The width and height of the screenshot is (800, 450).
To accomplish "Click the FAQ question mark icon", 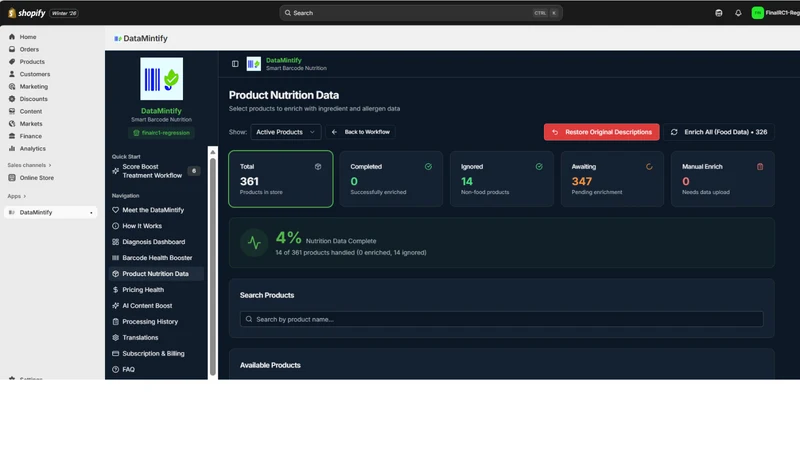I will pos(115,369).
